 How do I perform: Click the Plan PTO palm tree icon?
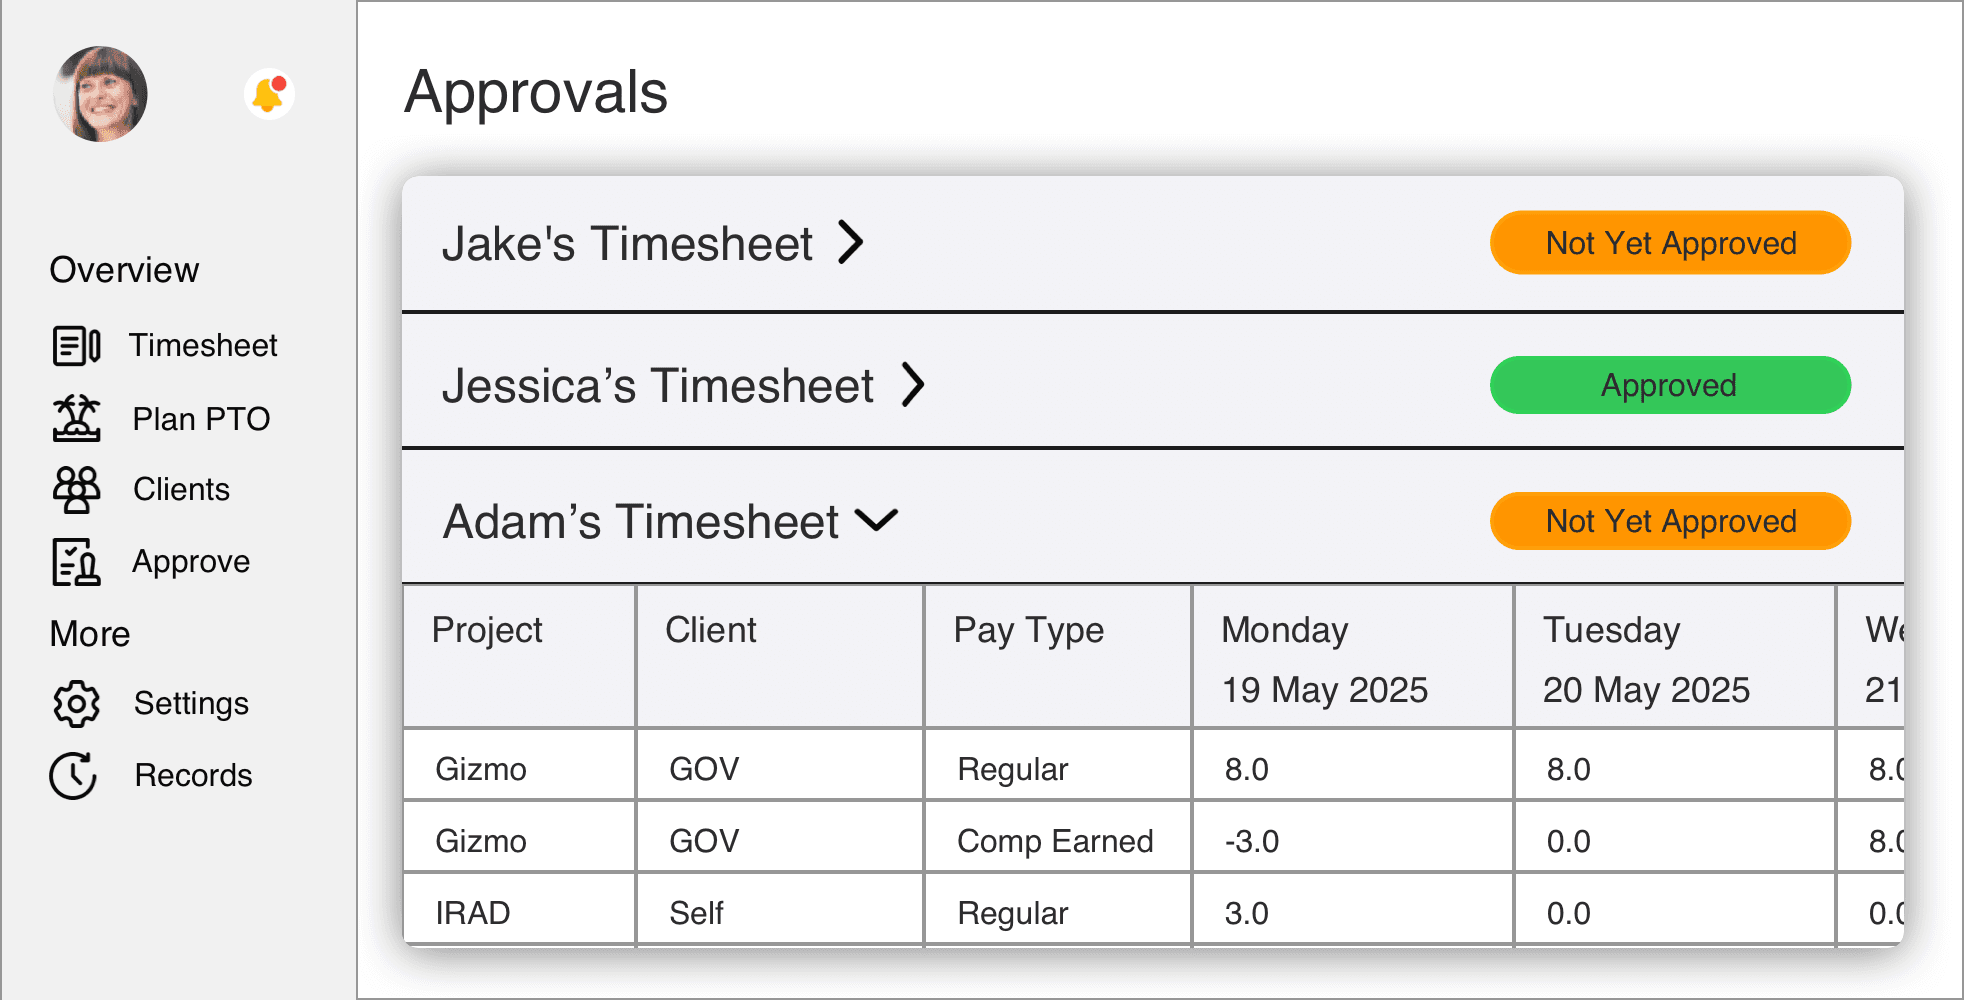[x=76, y=418]
